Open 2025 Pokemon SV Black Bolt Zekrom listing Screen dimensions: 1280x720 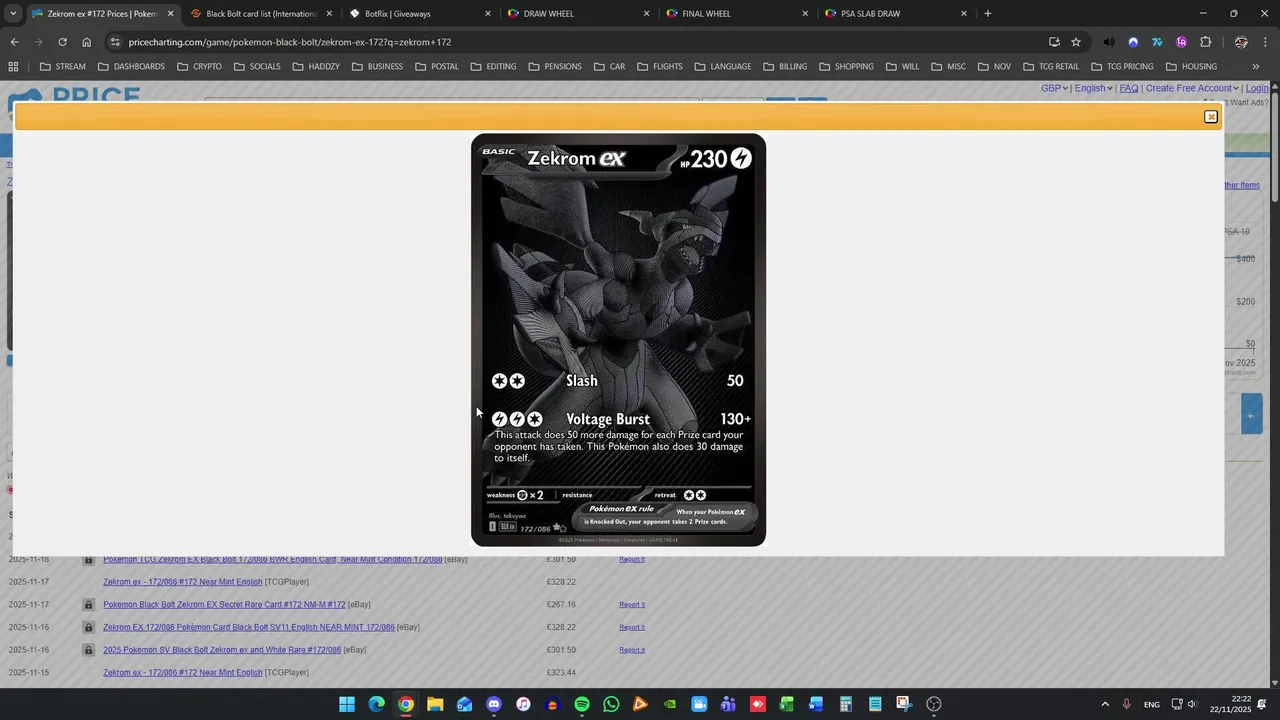pos(222,650)
